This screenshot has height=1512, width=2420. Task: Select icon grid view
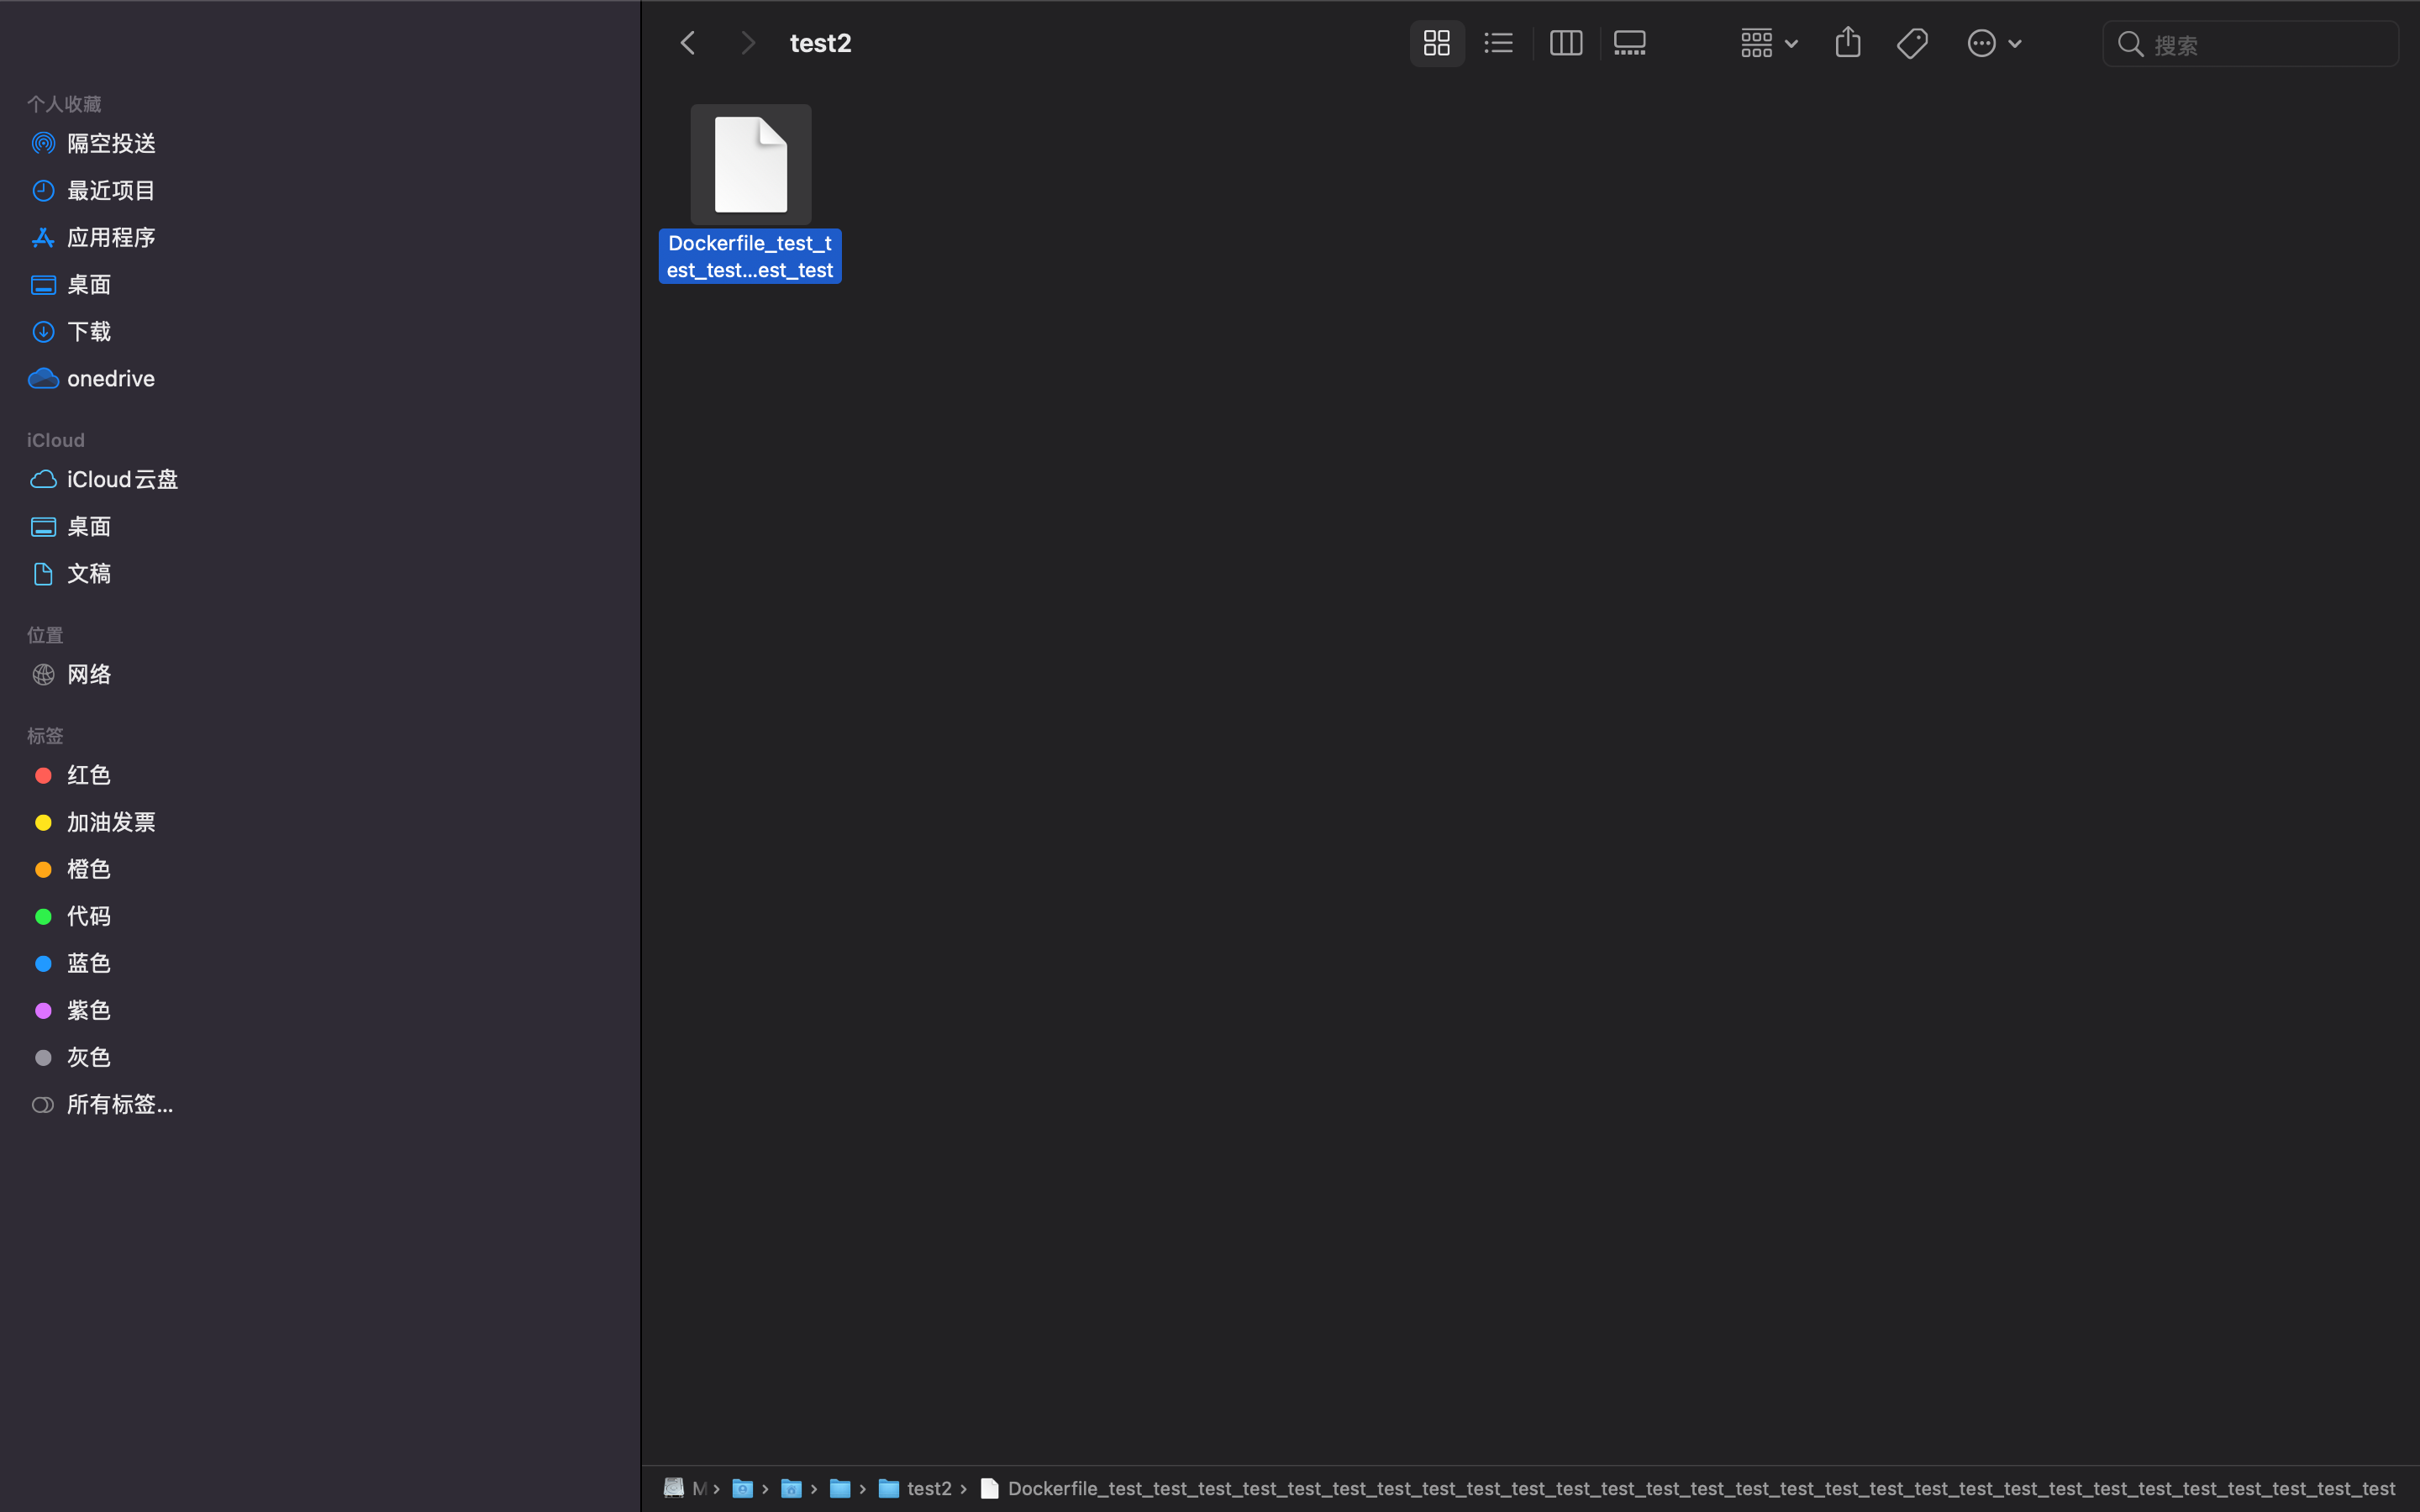1437,43
